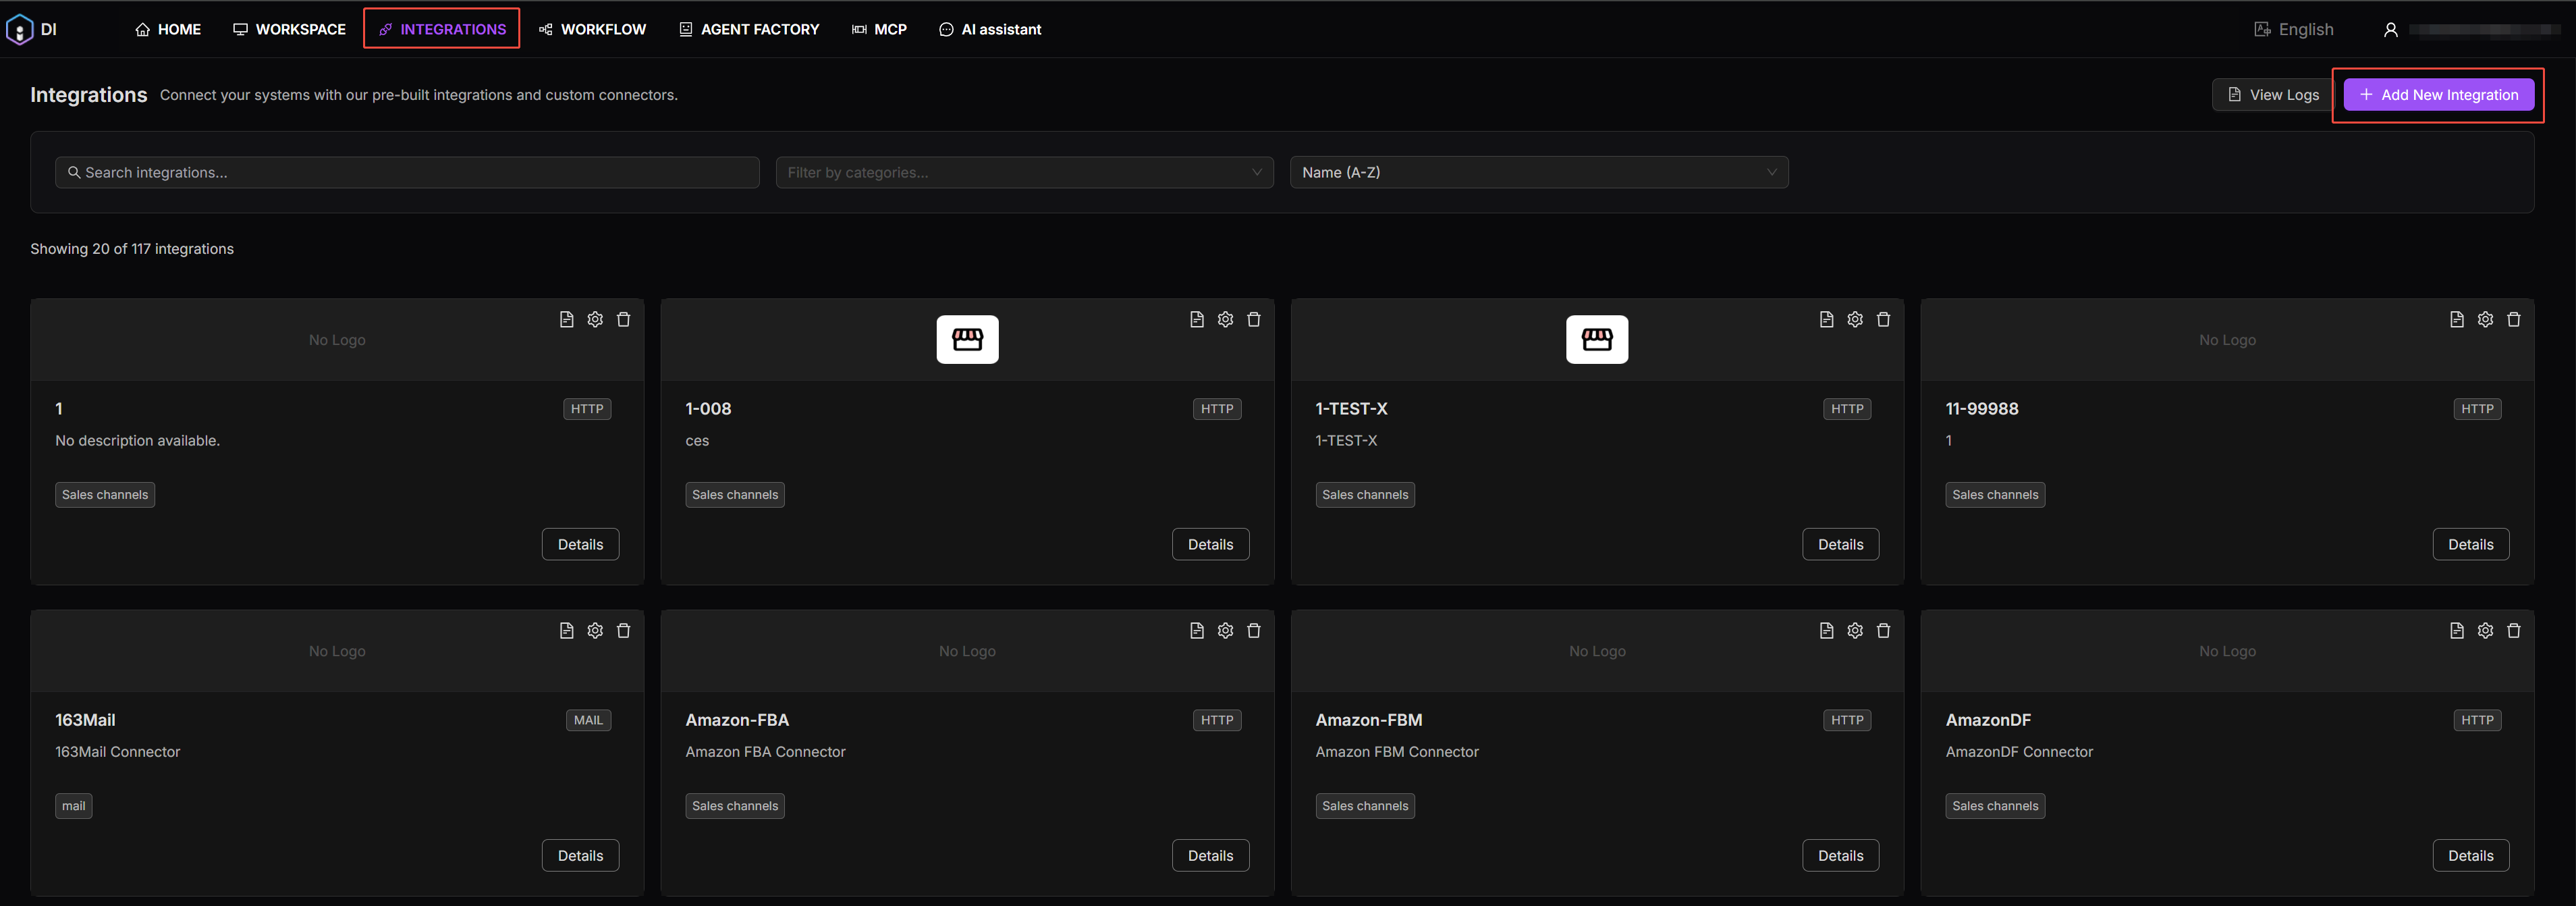Open Details for Amazon-FBA integration
This screenshot has width=2576, height=906.
(1210, 855)
